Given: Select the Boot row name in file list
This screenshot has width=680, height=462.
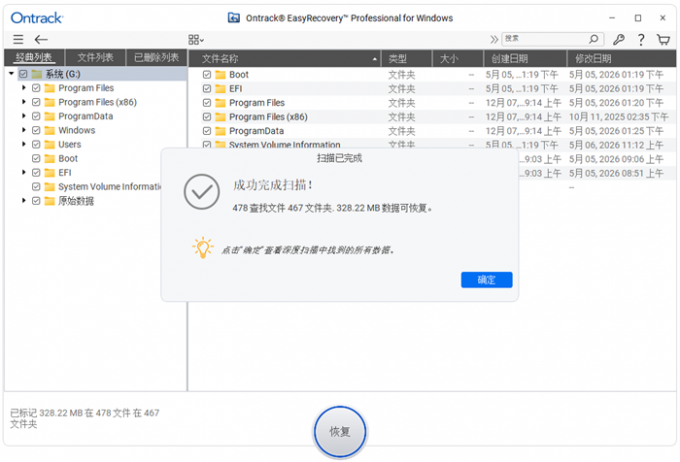Looking at the screenshot, I should pyautogui.click(x=239, y=75).
